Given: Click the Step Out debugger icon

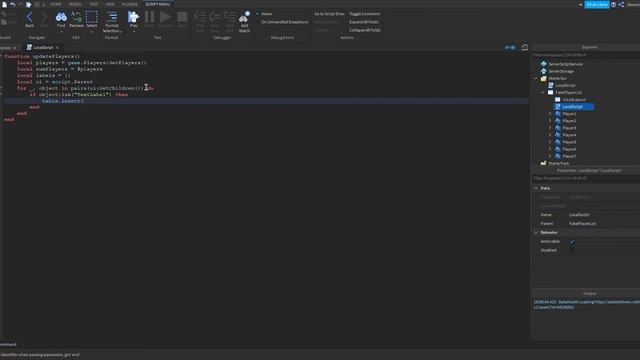Looking at the screenshot, I should tap(229, 17).
